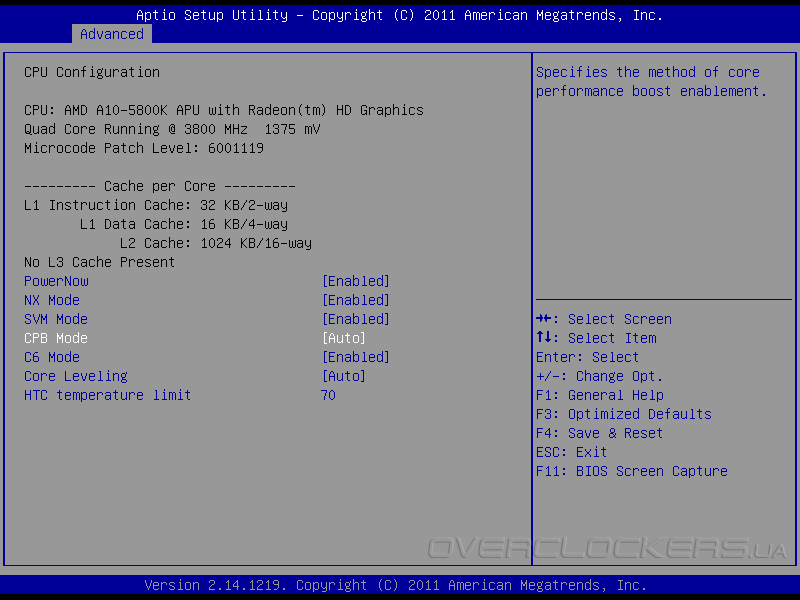Open the SVM Mode [Enabled] value
The height and width of the screenshot is (600, 800).
click(356, 319)
